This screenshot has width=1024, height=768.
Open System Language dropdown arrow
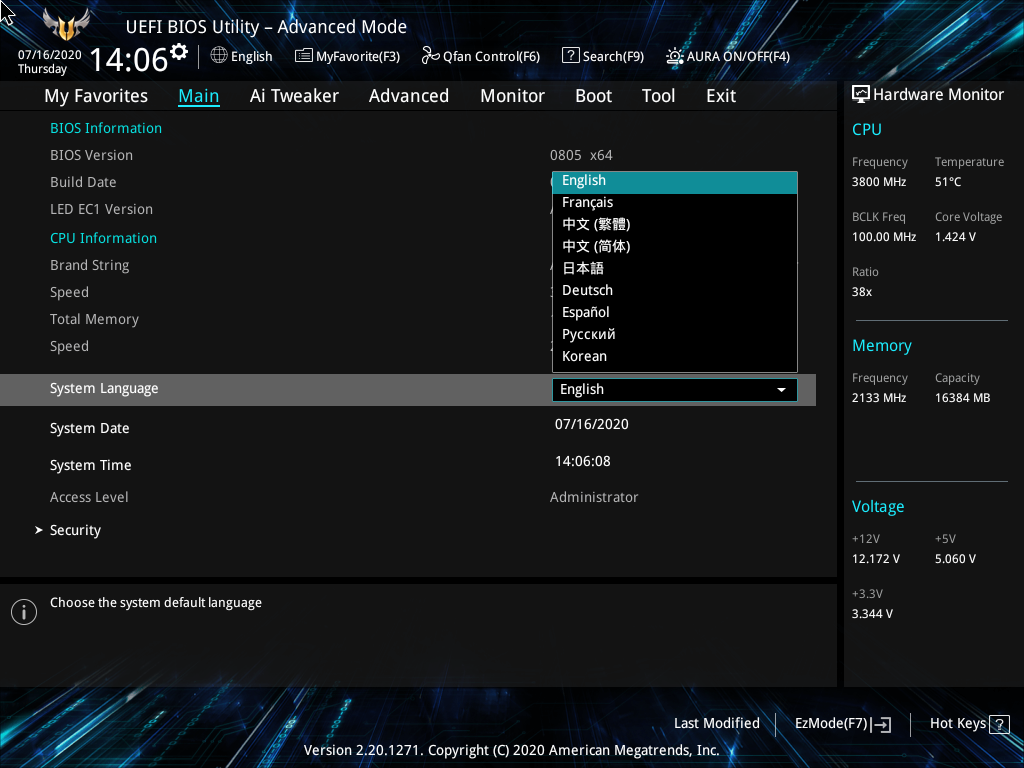781,390
